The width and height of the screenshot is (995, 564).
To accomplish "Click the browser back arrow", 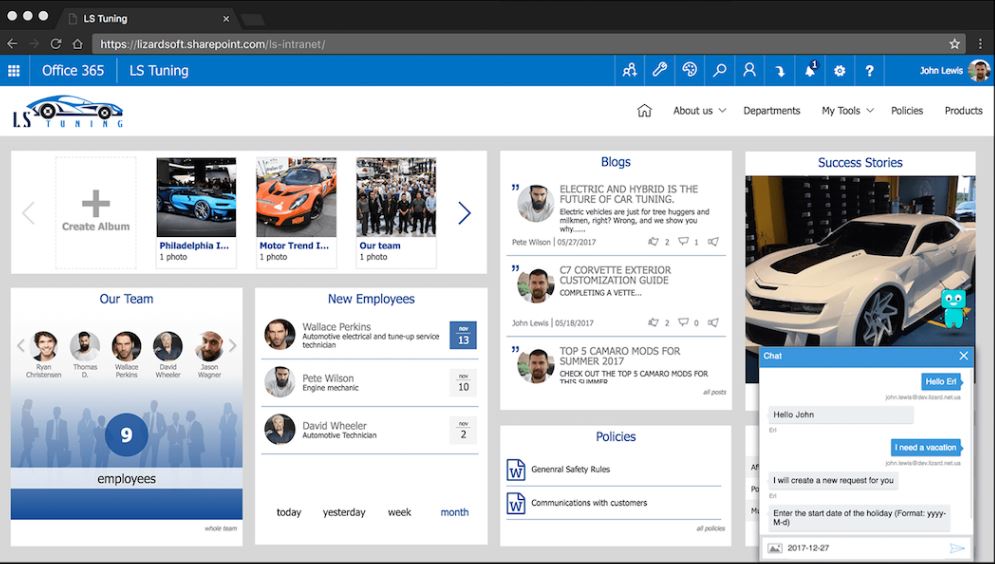I will (13, 44).
